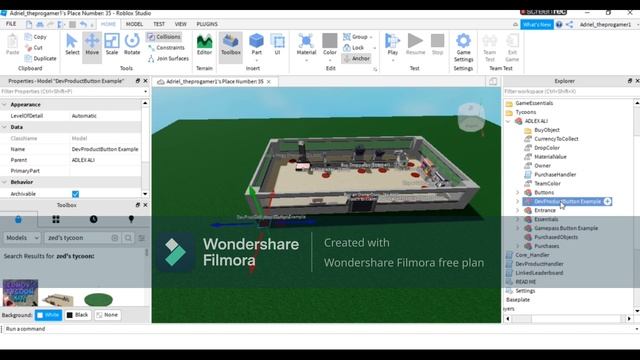Select TeamColor in Explorer
640x360 pixels.
click(547, 184)
